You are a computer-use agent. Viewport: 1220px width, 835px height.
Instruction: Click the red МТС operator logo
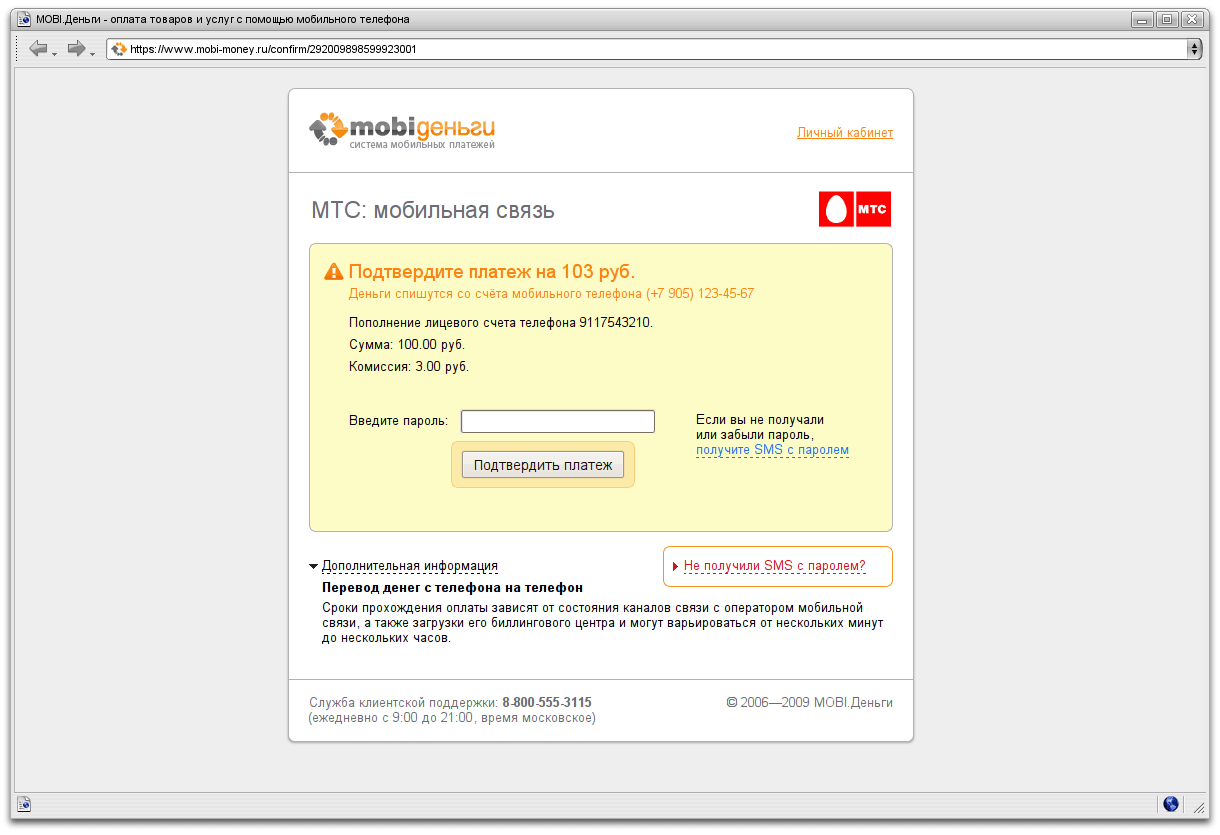tap(855, 209)
